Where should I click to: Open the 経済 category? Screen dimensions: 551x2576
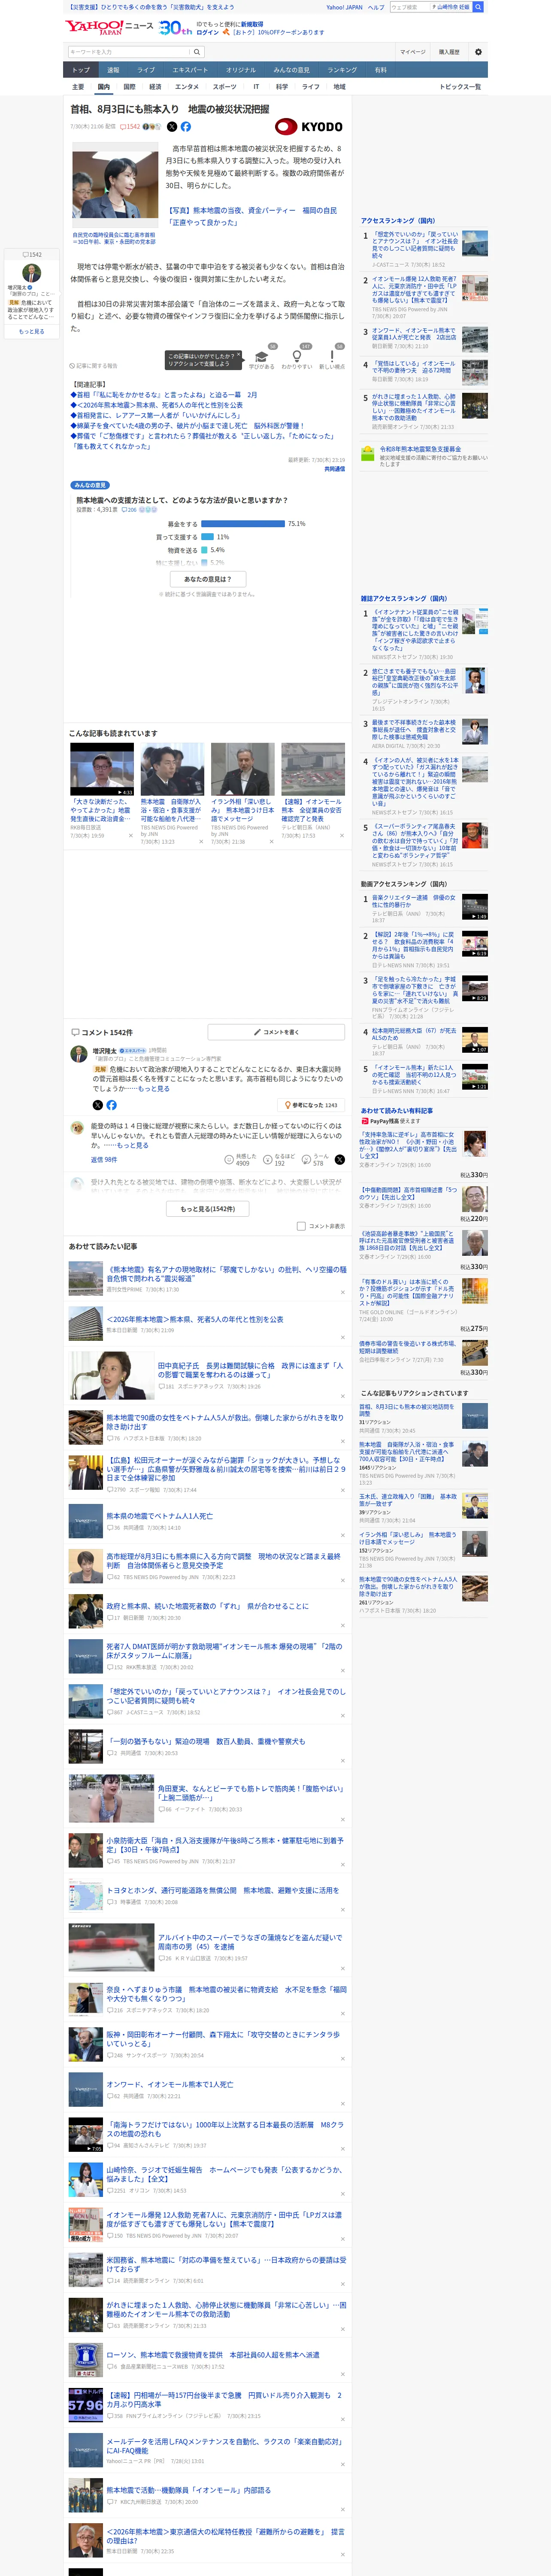[x=155, y=87]
